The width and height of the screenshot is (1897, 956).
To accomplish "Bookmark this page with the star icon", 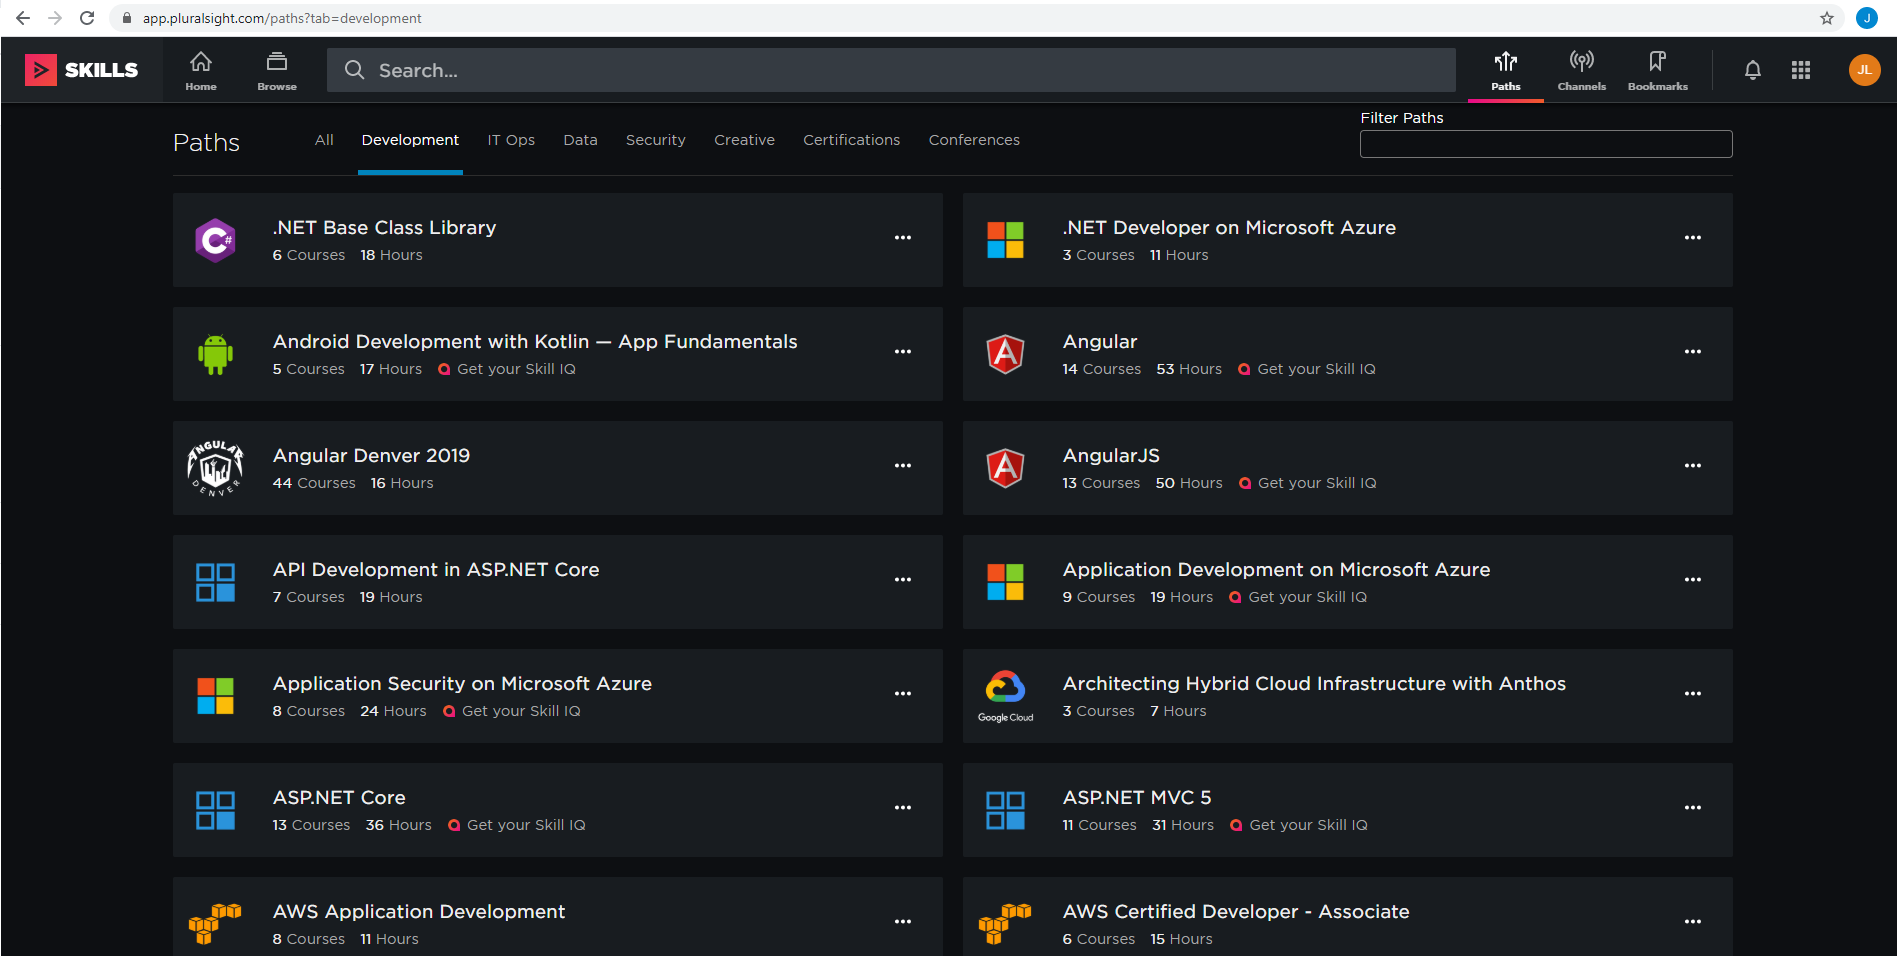I will click(1827, 18).
